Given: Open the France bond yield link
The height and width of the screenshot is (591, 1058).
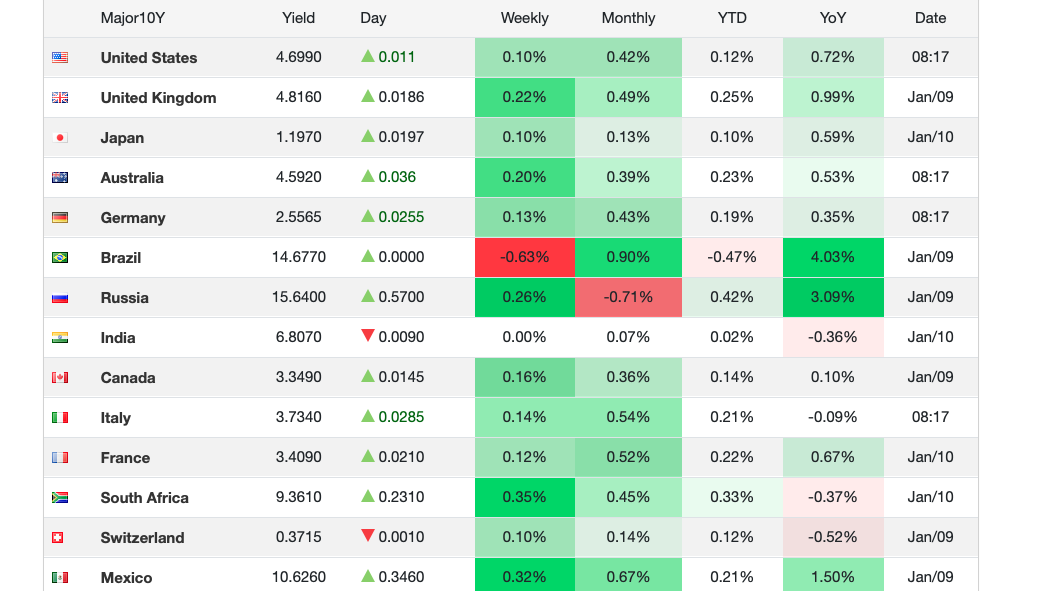Looking at the screenshot, I should 126,458.
